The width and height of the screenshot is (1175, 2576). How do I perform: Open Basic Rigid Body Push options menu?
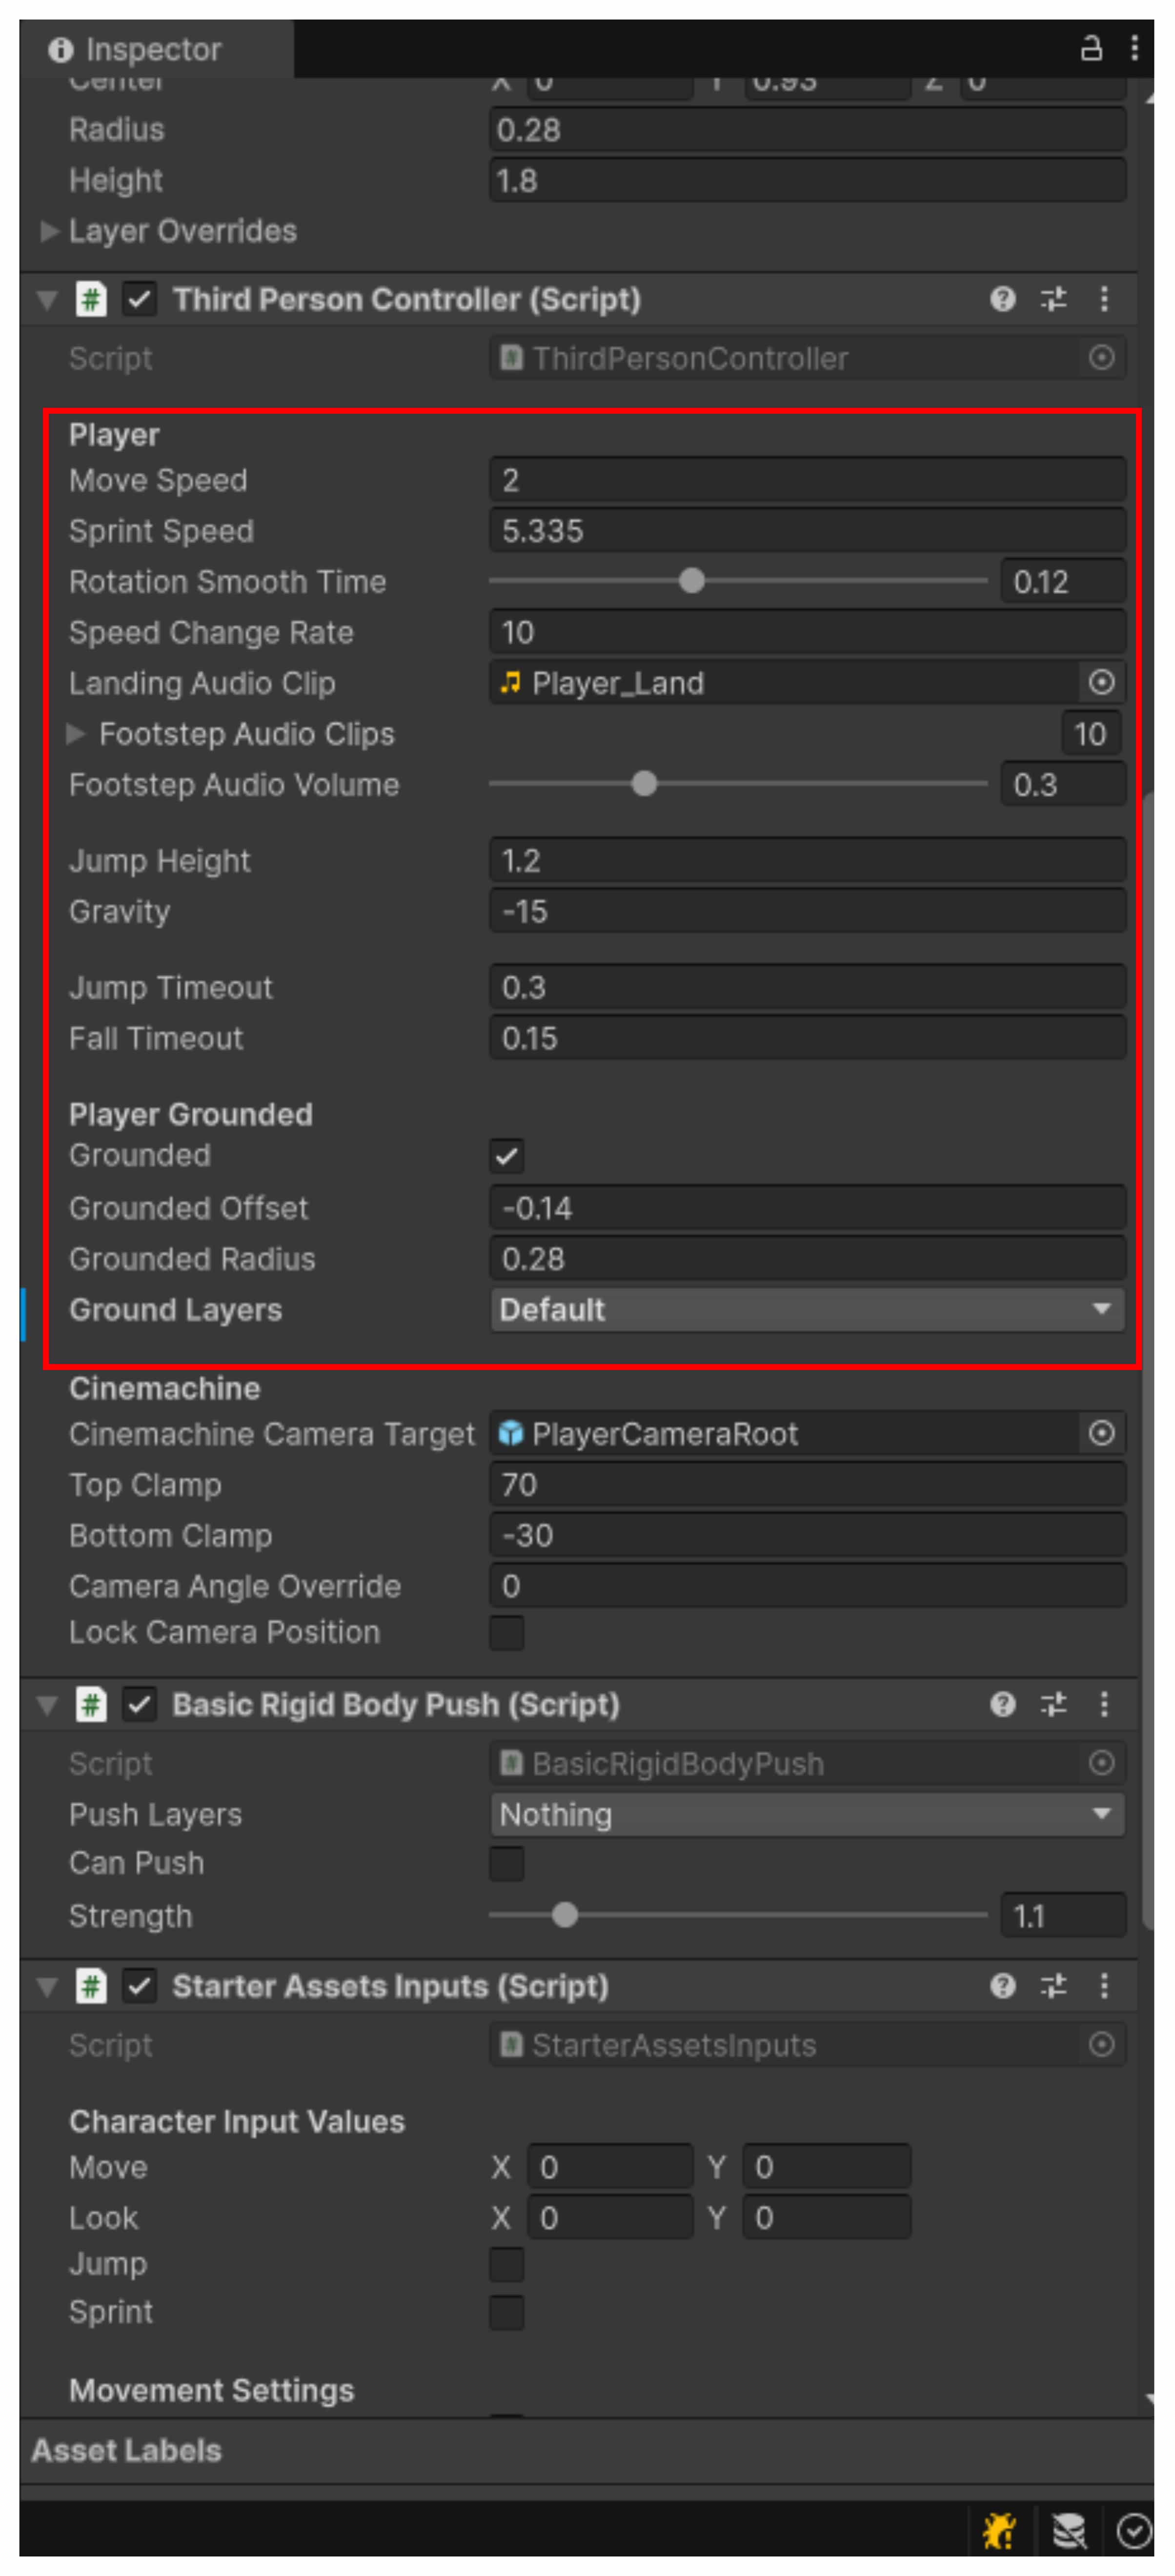1104,1704
